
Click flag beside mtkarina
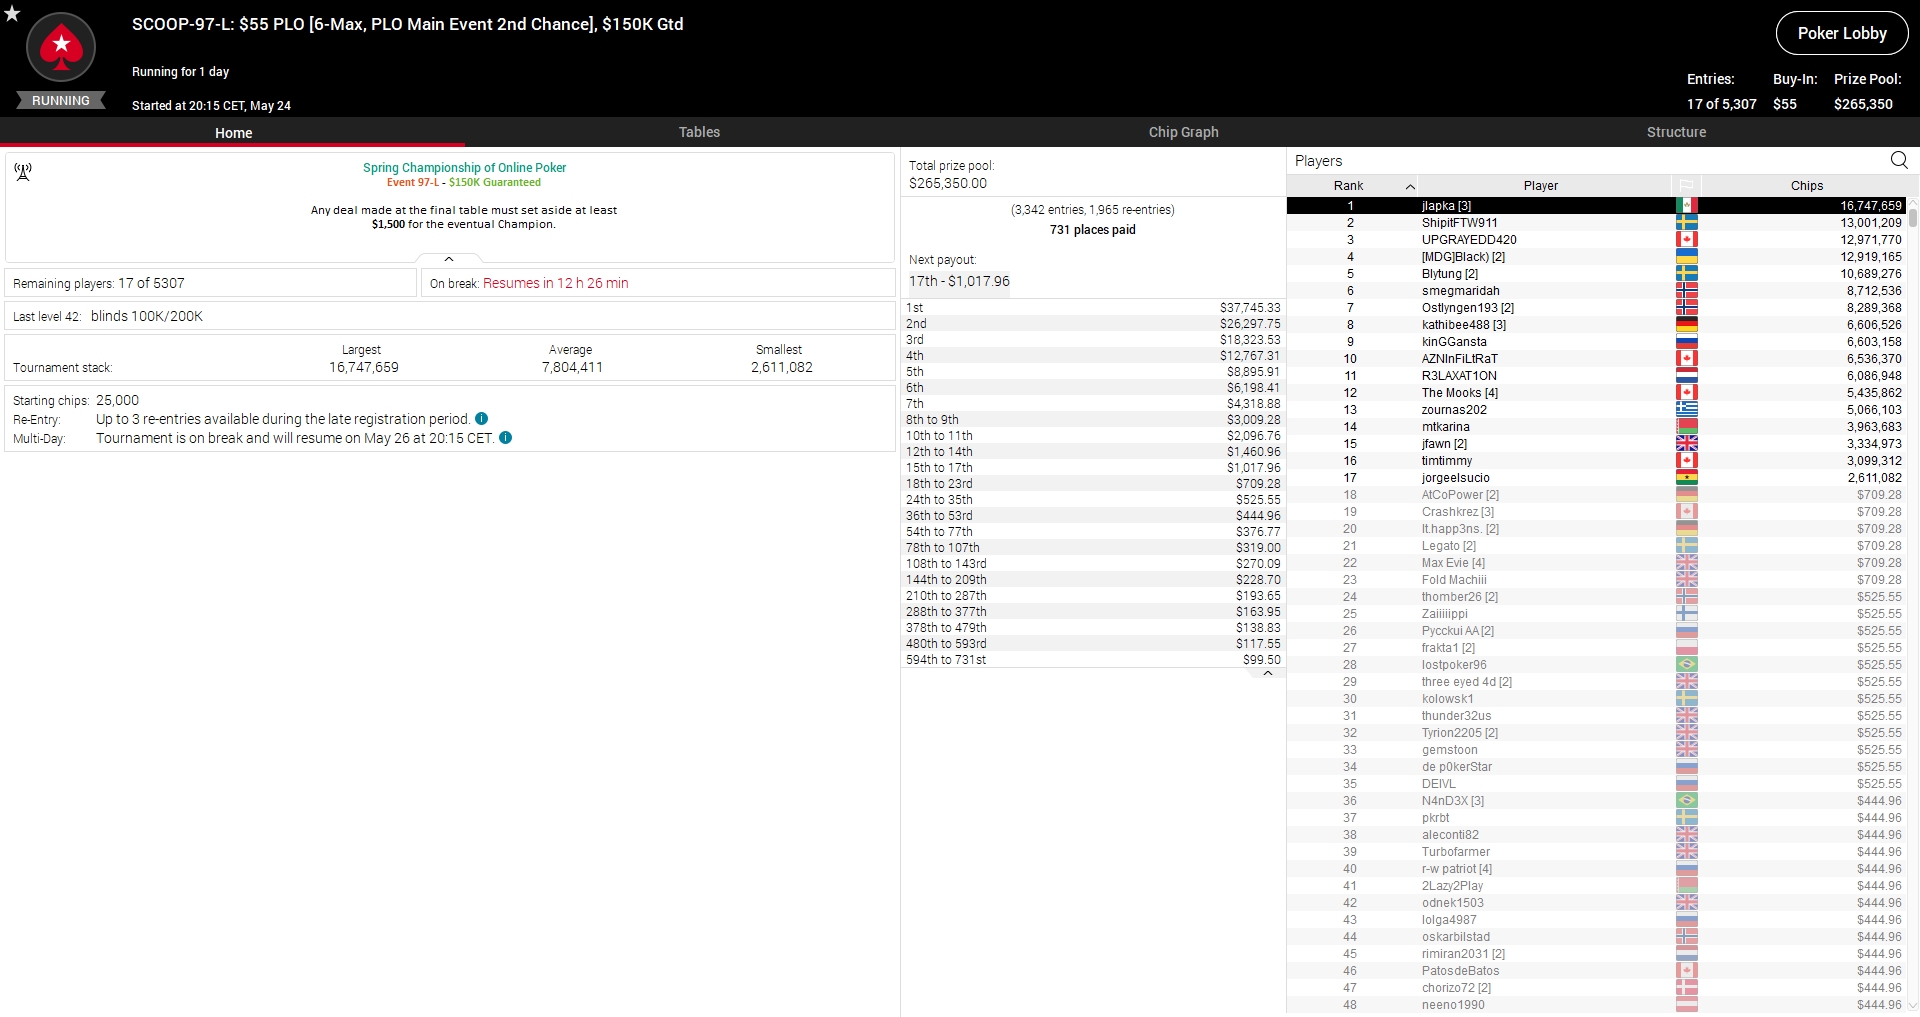click(x=1686, y=427)
